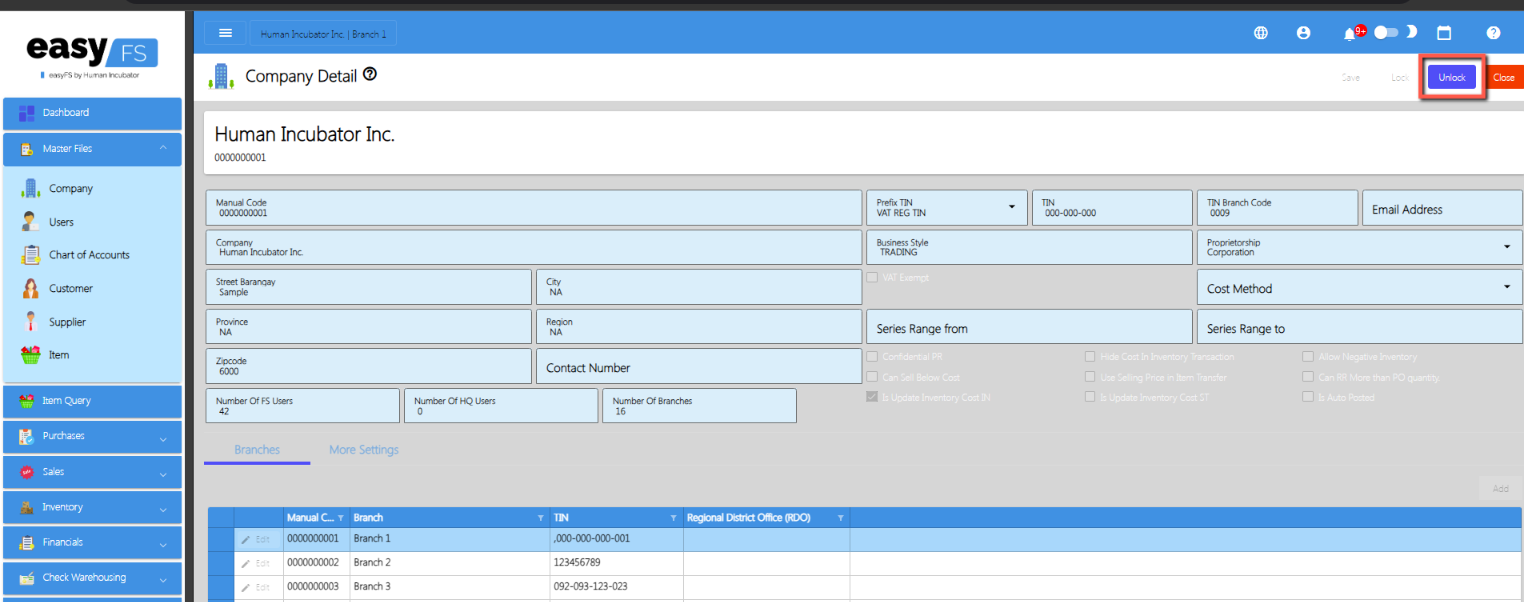Check Can RR More than PO quantity
The height and width of the screenshot is (602, 1524).
[x=1308, y=377]
